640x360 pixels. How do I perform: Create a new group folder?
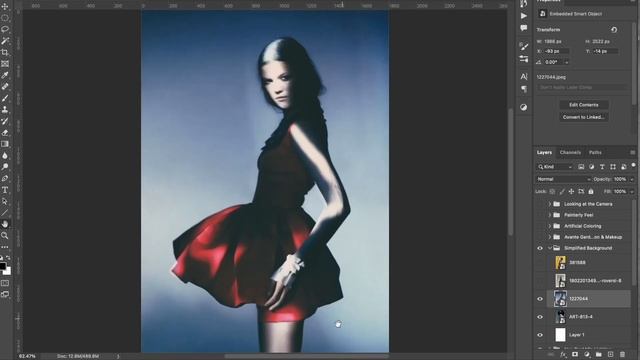[x=599, y=355]
